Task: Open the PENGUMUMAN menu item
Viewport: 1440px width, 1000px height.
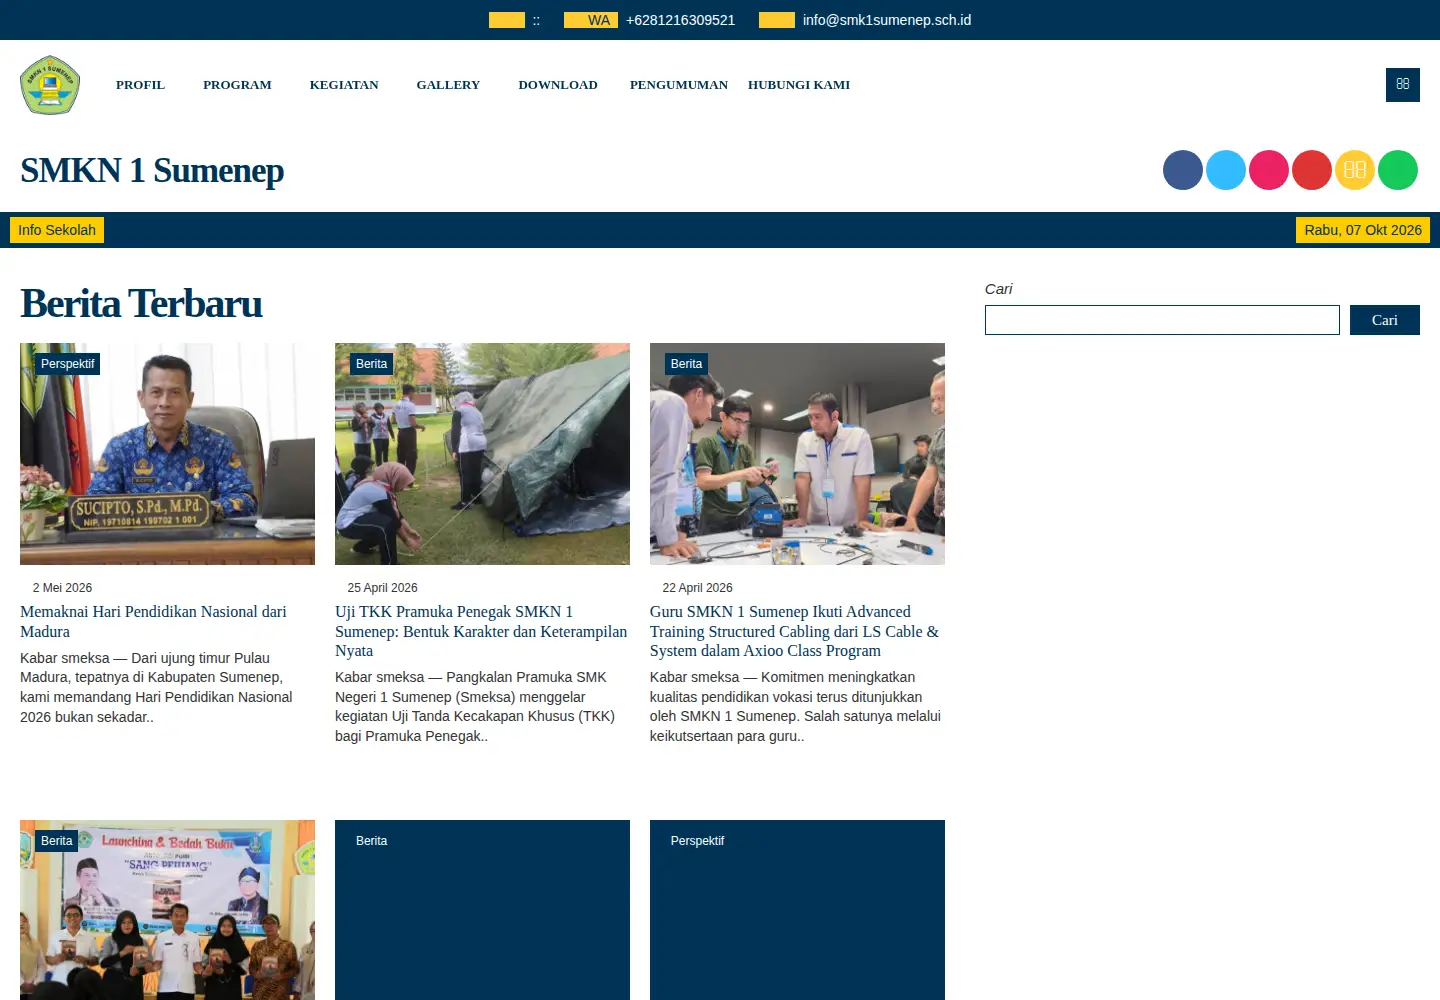Action: (679, 85)
